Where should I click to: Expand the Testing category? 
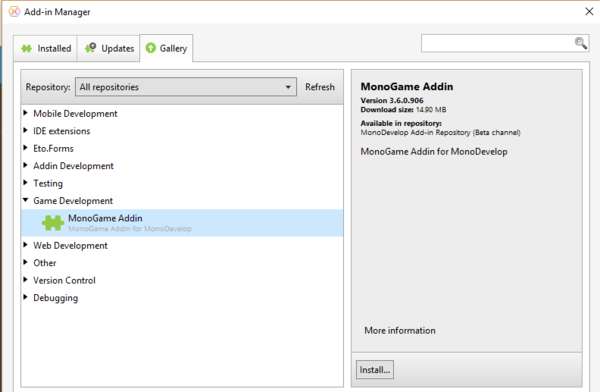click(x=25, y=183)
